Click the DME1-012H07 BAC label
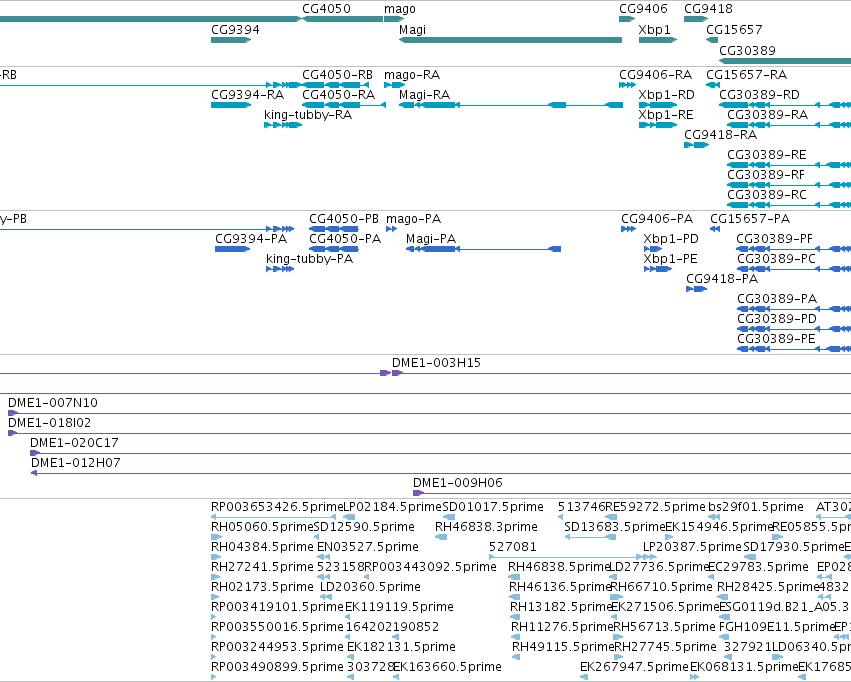The height and width of the screenshot is (682, 851). (75, 463)
